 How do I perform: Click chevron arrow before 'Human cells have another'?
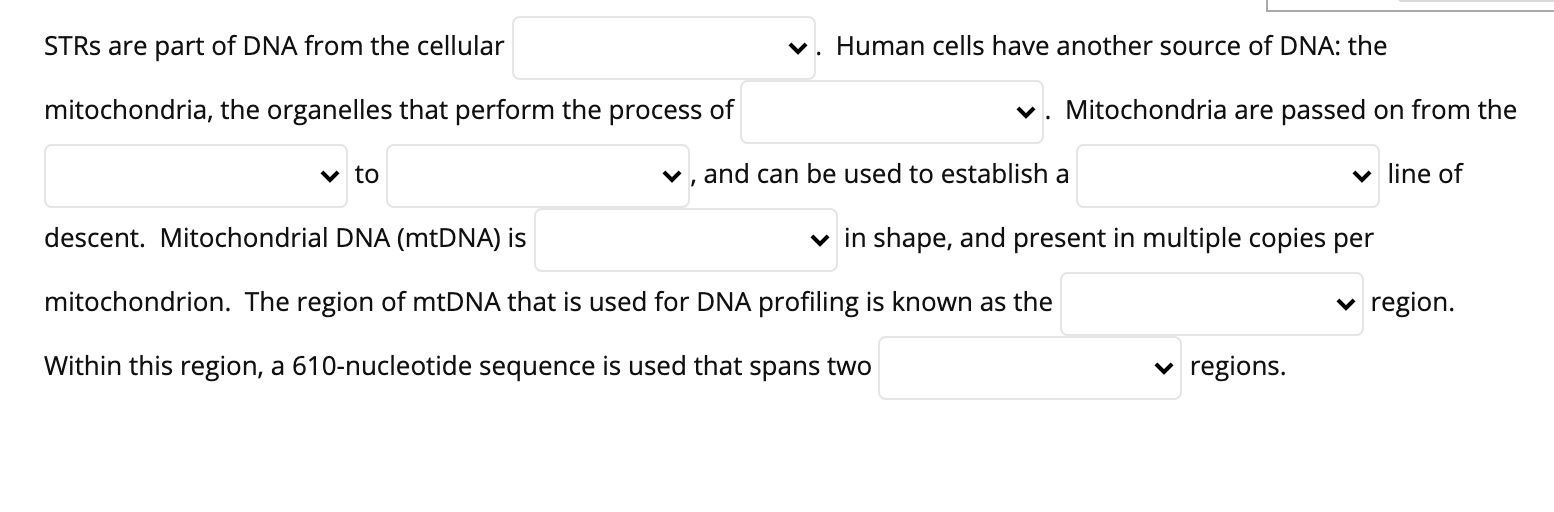(796, 47)
